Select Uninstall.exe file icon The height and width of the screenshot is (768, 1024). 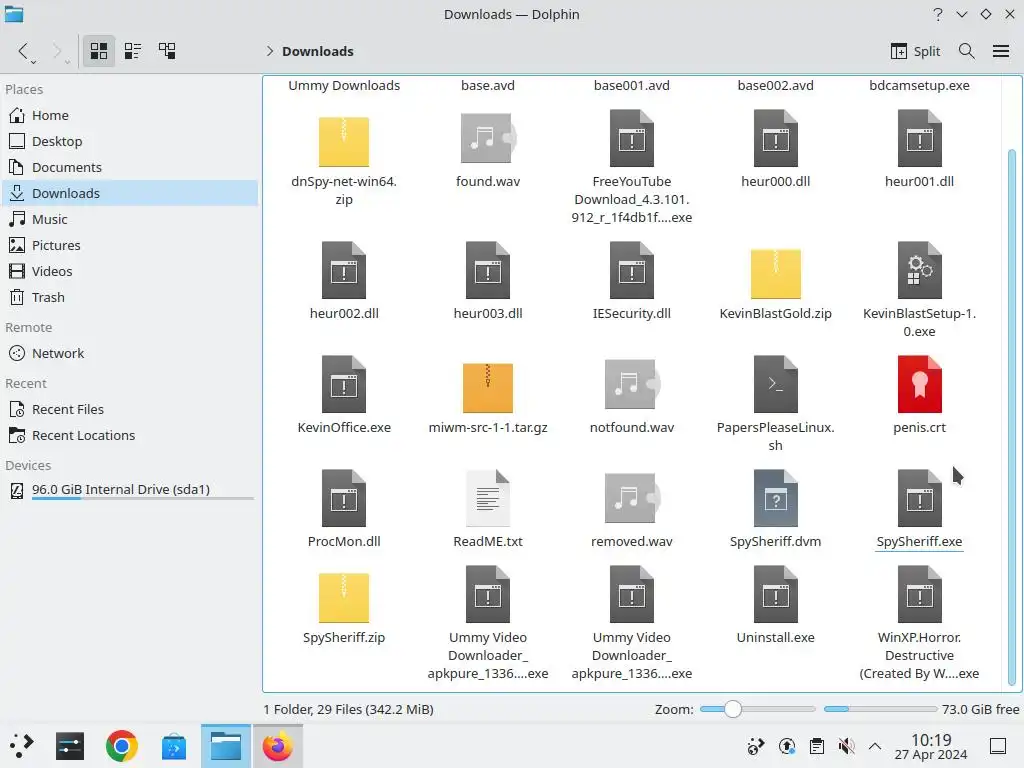775,594
